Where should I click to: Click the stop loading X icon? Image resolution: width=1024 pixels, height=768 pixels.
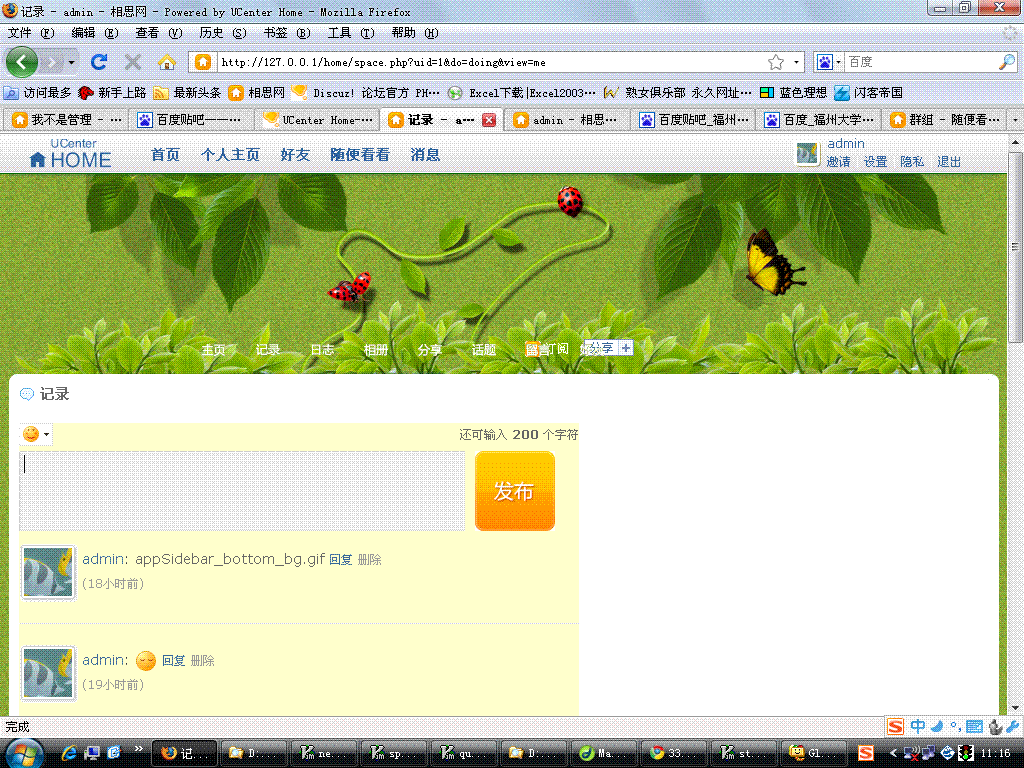pos(133,62)
